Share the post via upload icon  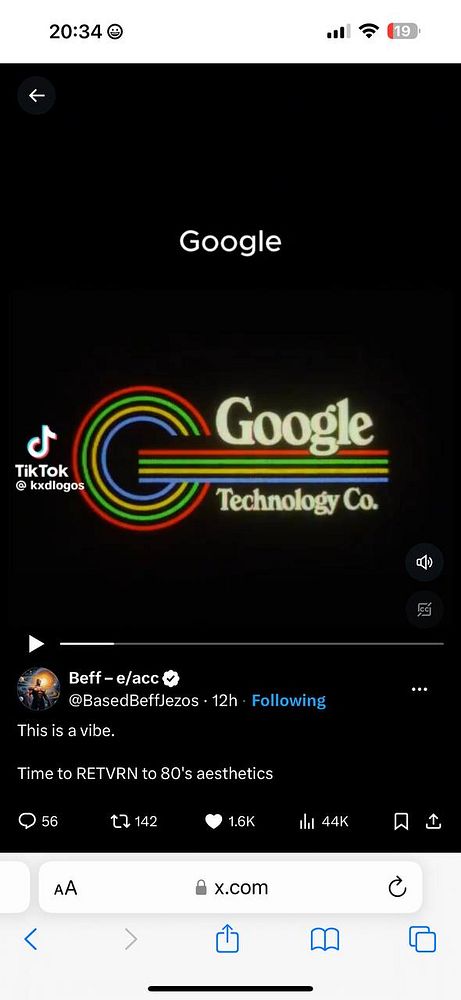[434, 821]
